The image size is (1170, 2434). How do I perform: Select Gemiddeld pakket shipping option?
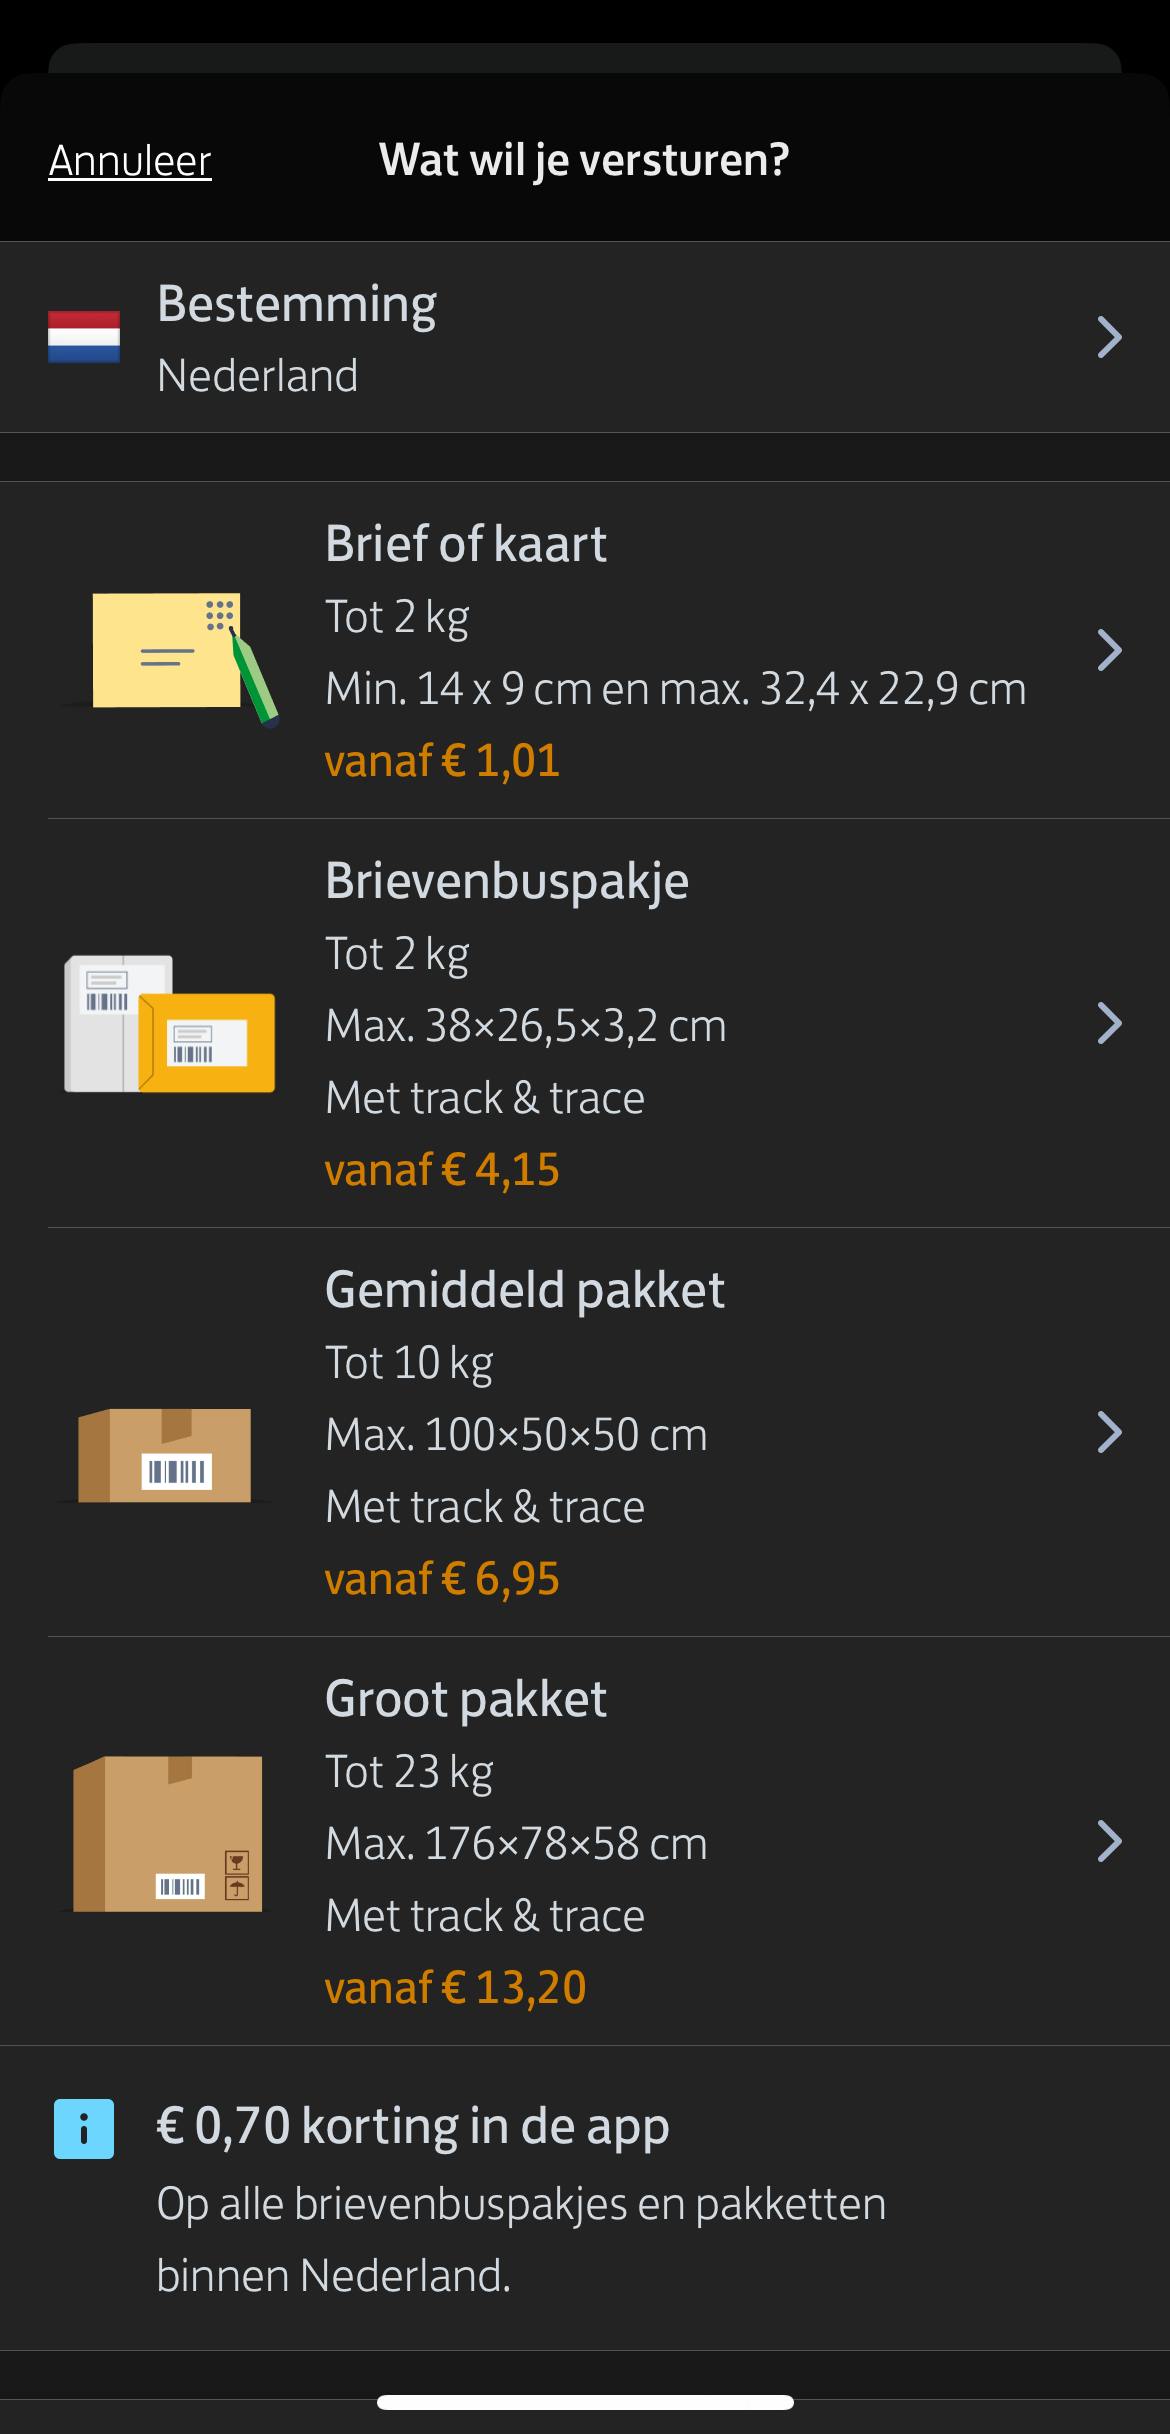[525, 1290]
